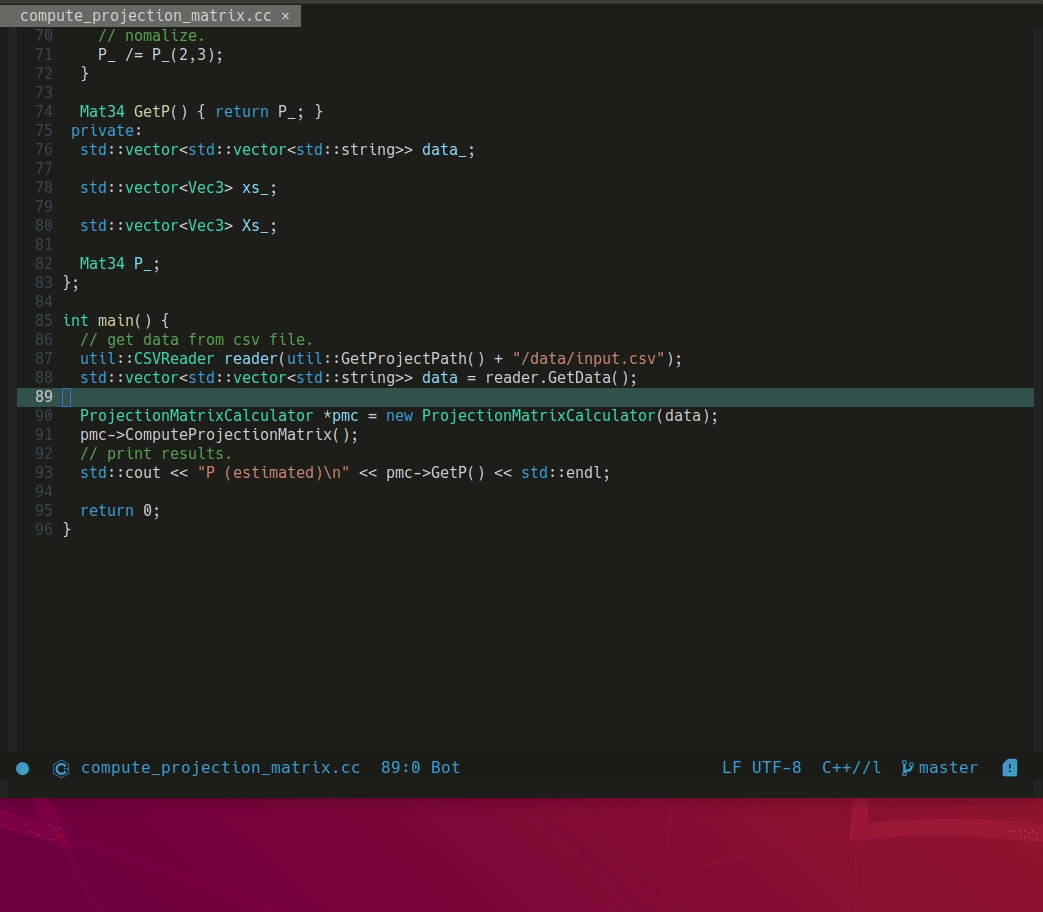Image resolution: width=1043 pixels, height=912 pixels.
Task: Click 'util::CSVReader' type name
Action: [147, 359]
